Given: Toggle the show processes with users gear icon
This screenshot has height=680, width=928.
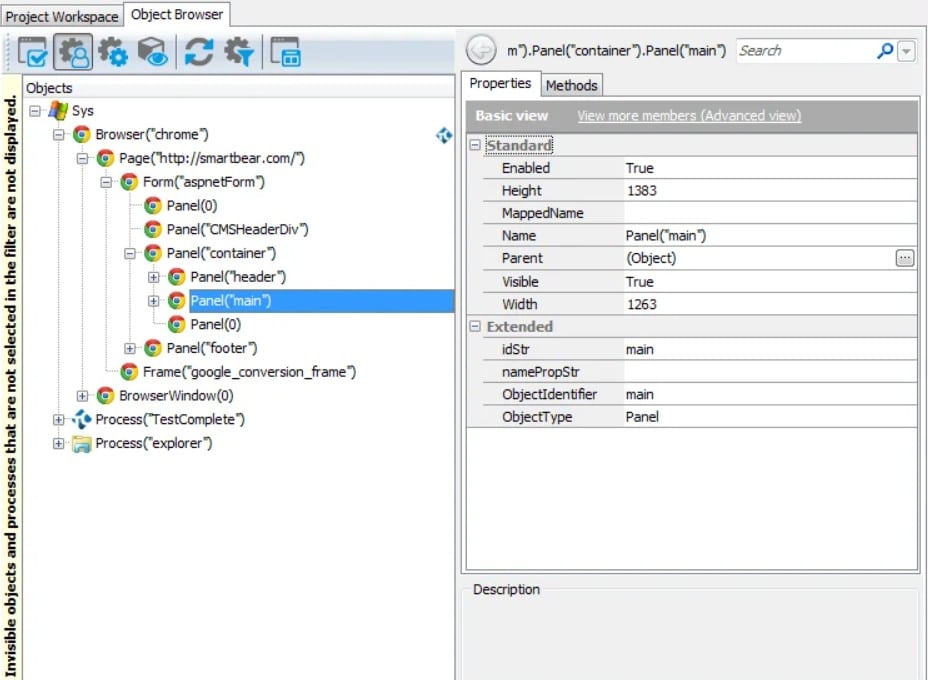Looking at the screenshot, I should [x=73, y=52].
